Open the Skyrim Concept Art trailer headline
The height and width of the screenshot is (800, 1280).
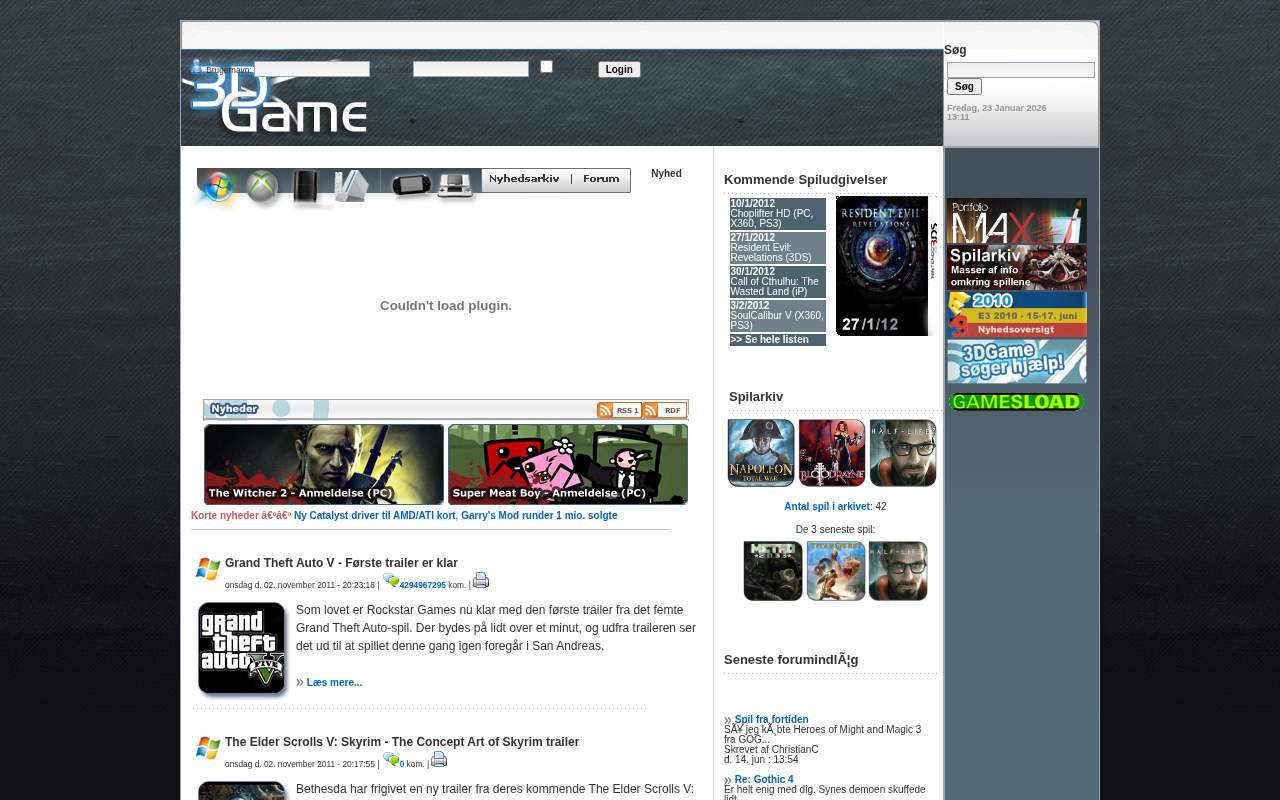[402, 742]
